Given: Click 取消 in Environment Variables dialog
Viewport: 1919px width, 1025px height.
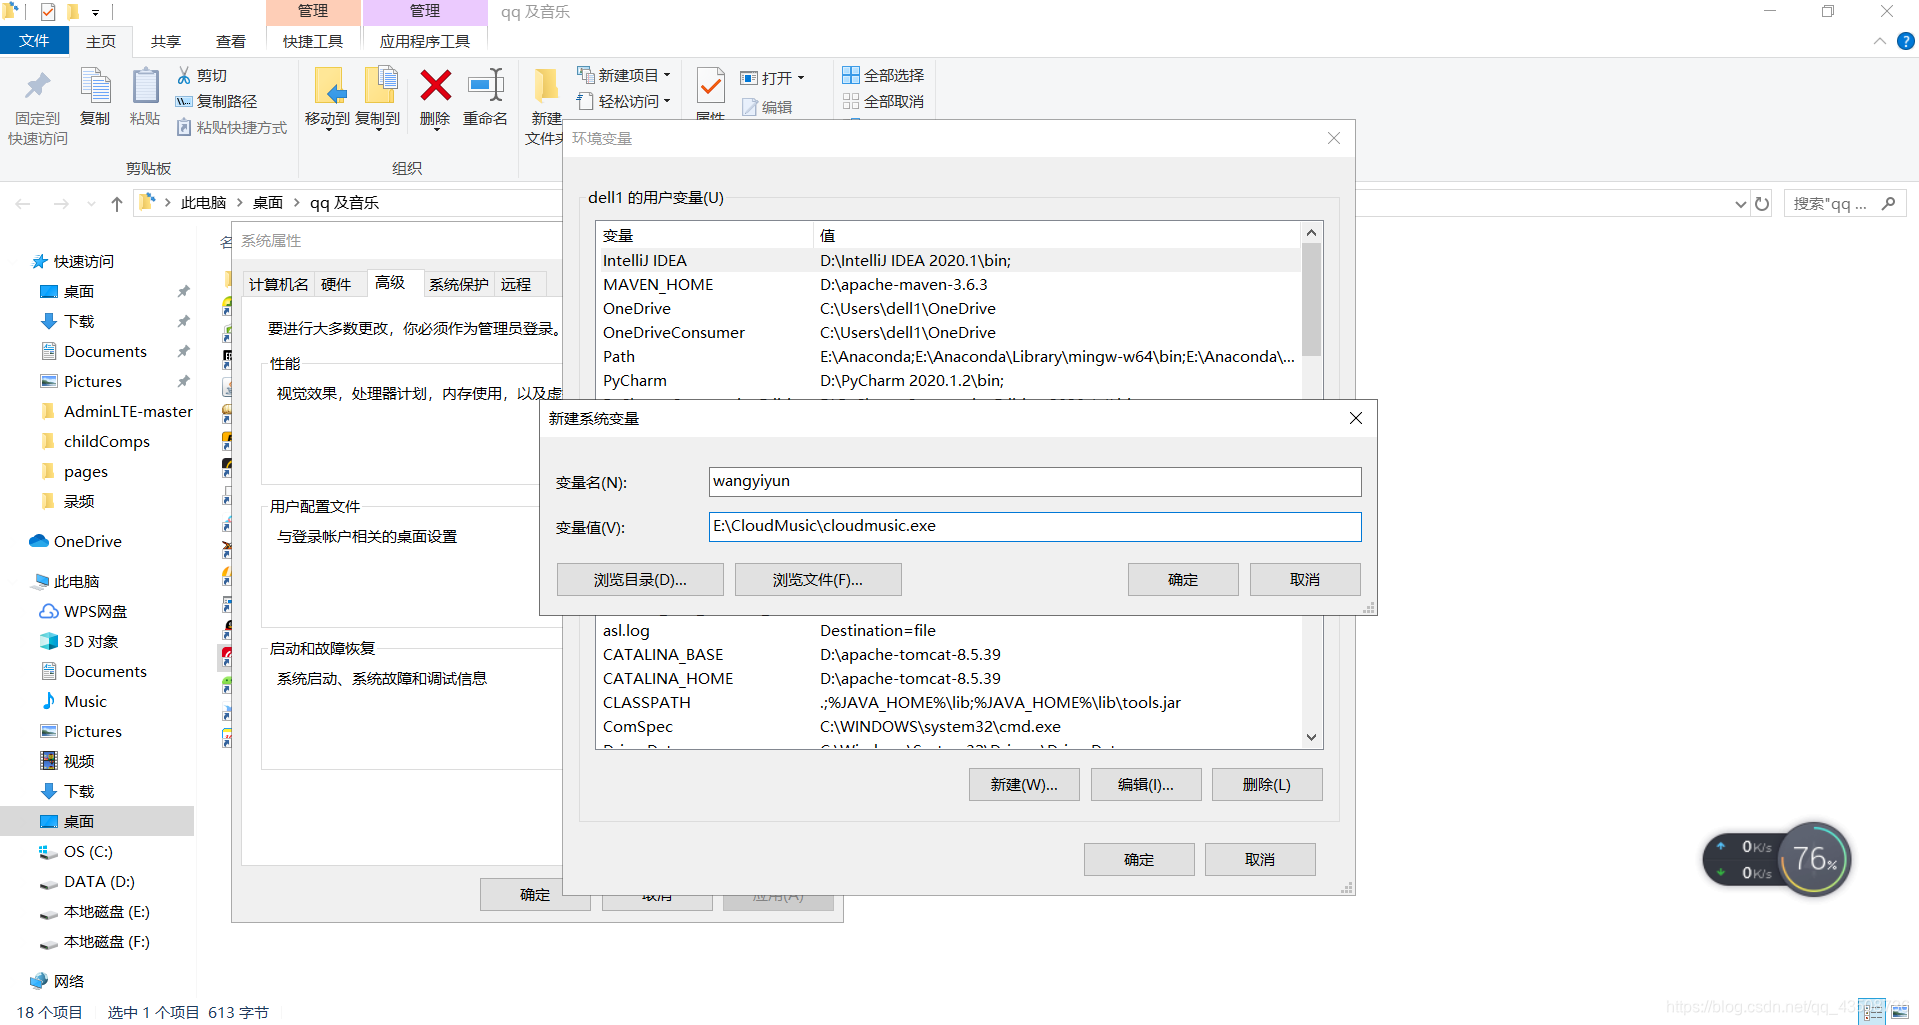Looking at the screenshot, I should 1260,860.
